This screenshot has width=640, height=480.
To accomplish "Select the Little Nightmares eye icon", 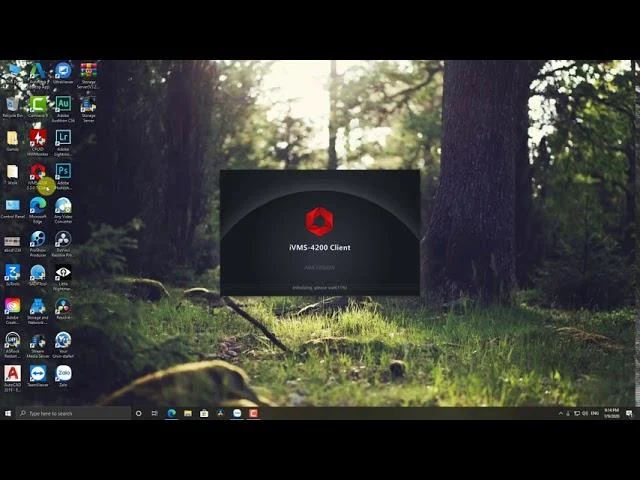I will tap(63, 277).
